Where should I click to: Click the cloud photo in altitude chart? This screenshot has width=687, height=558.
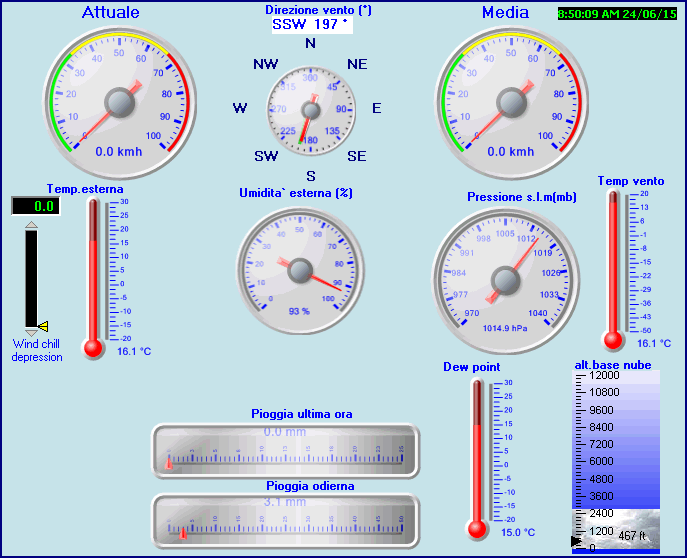(615, 530)
